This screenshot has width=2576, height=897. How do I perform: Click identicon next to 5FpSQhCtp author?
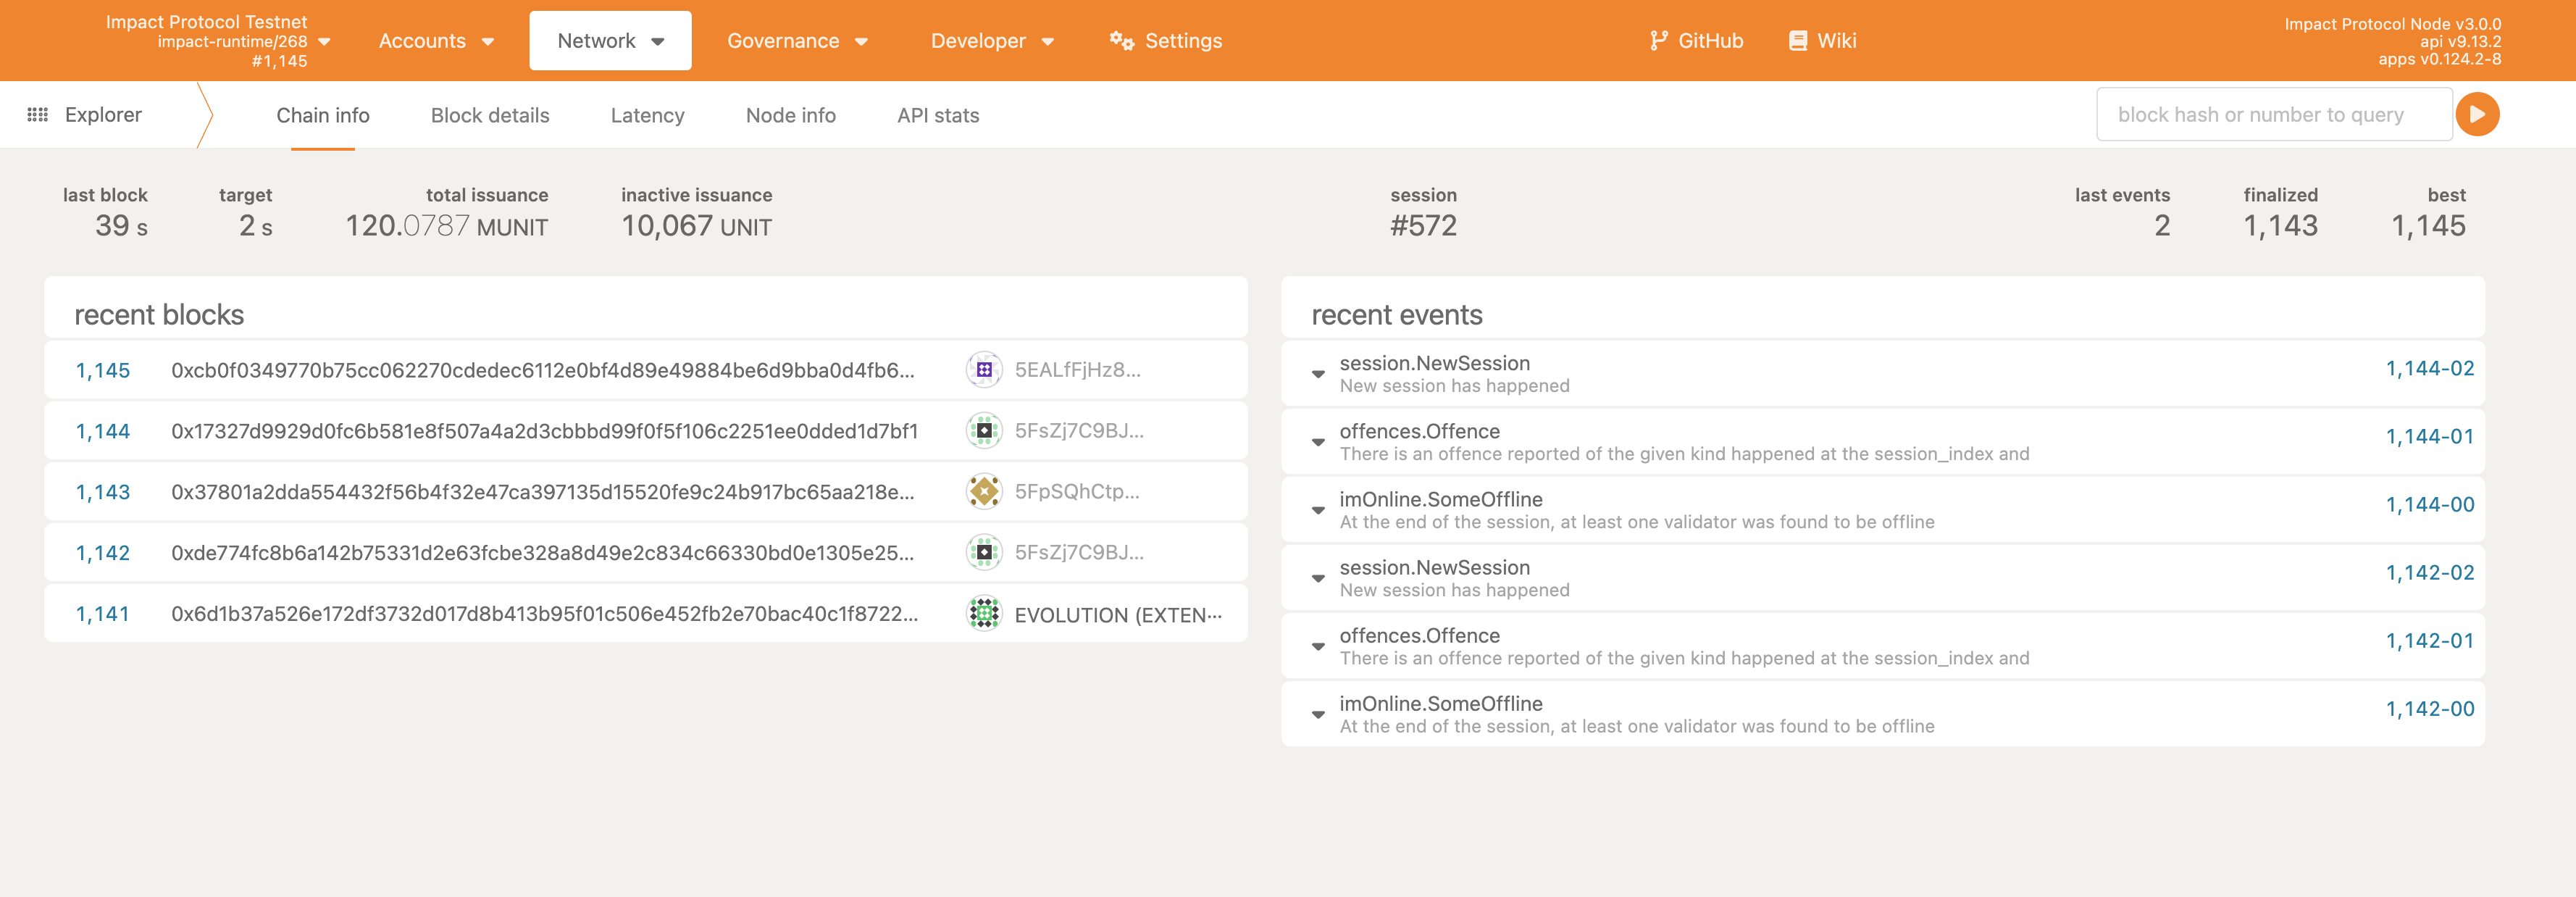[x=984, y=492]
